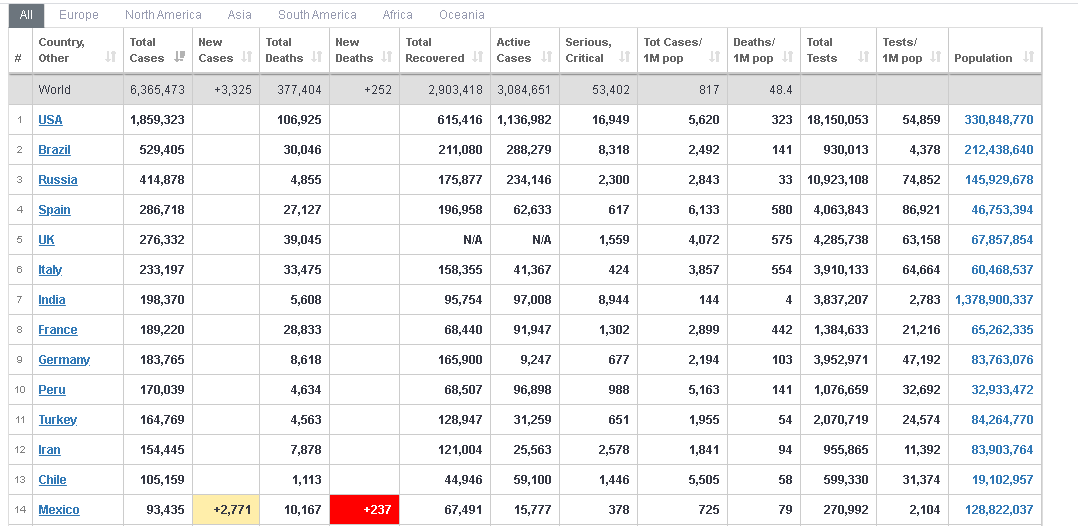Sort by New Cases arrow icon
Viewport: 1078px width, 526px height.
click(248, 57)
